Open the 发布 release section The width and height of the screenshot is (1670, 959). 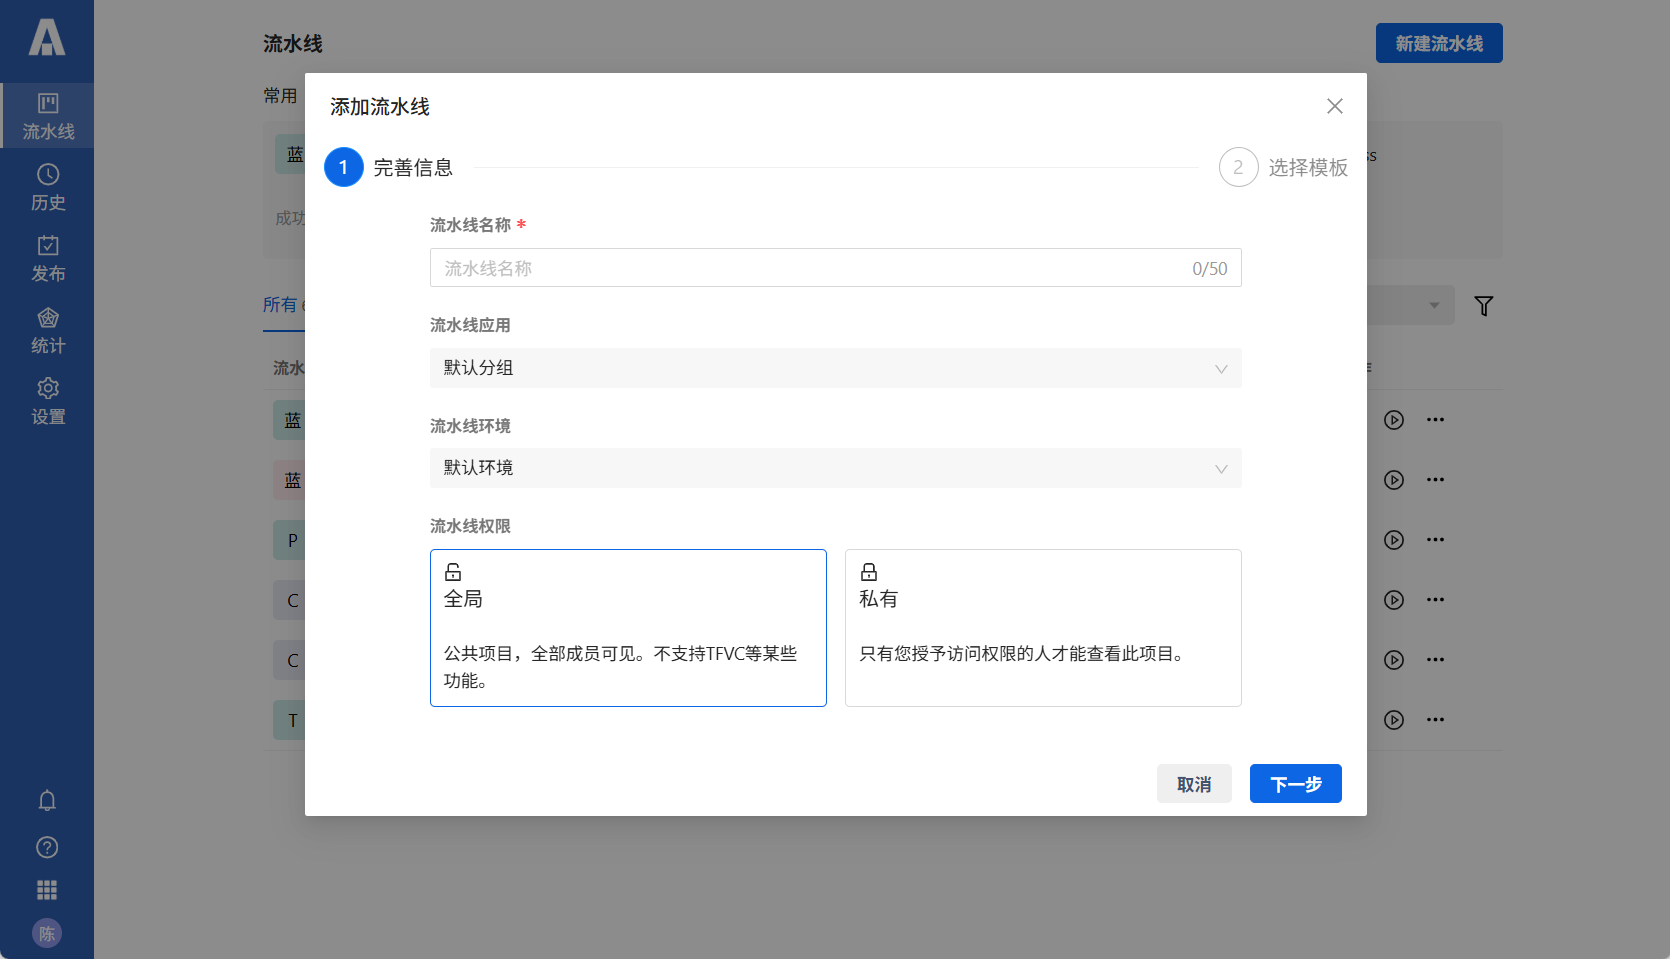(47, 259)
